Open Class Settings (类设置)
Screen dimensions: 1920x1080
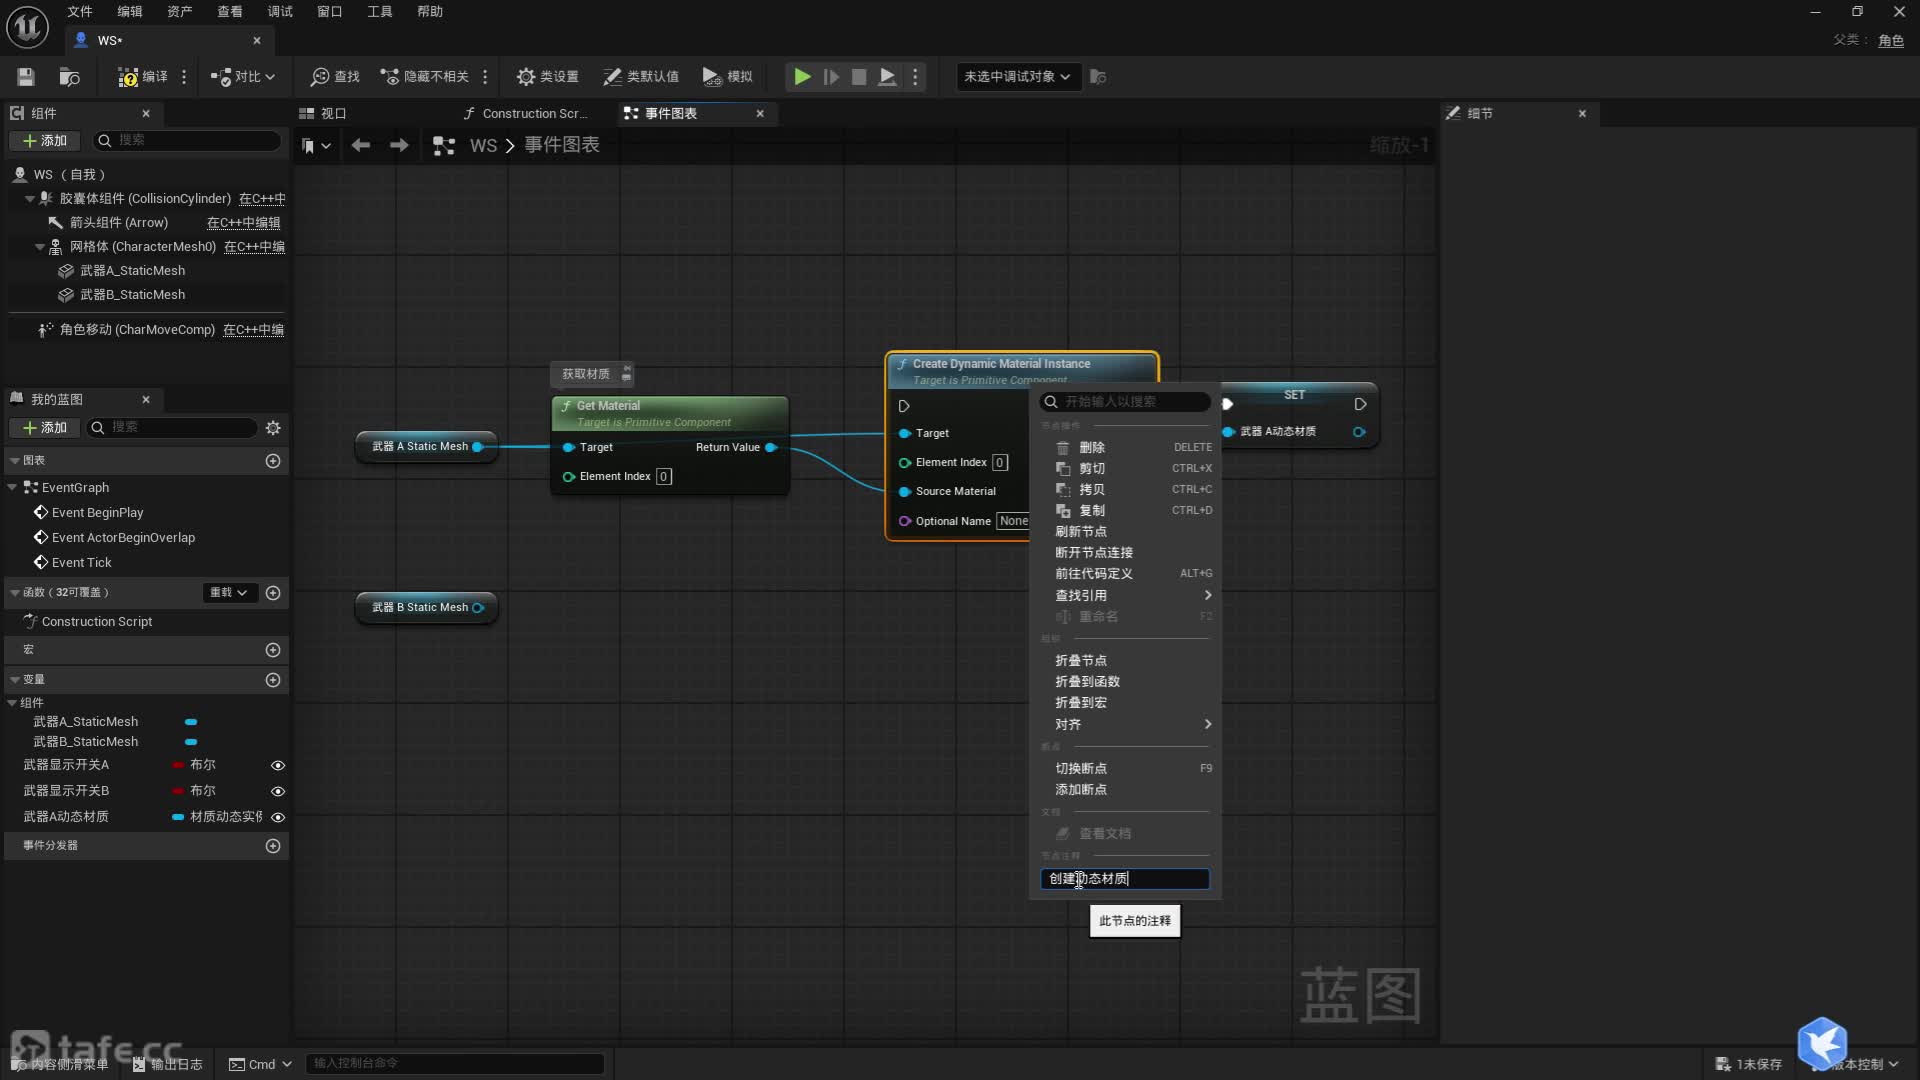547,77
